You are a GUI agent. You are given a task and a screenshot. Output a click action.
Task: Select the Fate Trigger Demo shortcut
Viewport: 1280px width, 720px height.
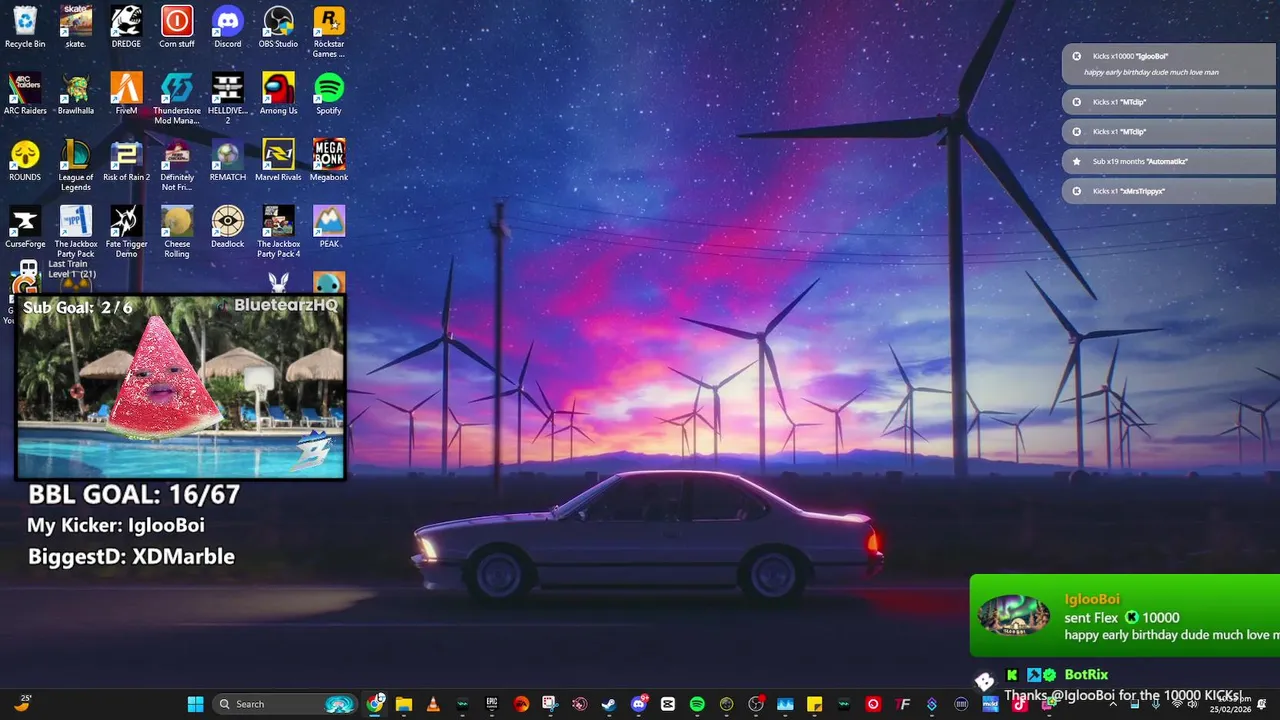coord(126,232)
